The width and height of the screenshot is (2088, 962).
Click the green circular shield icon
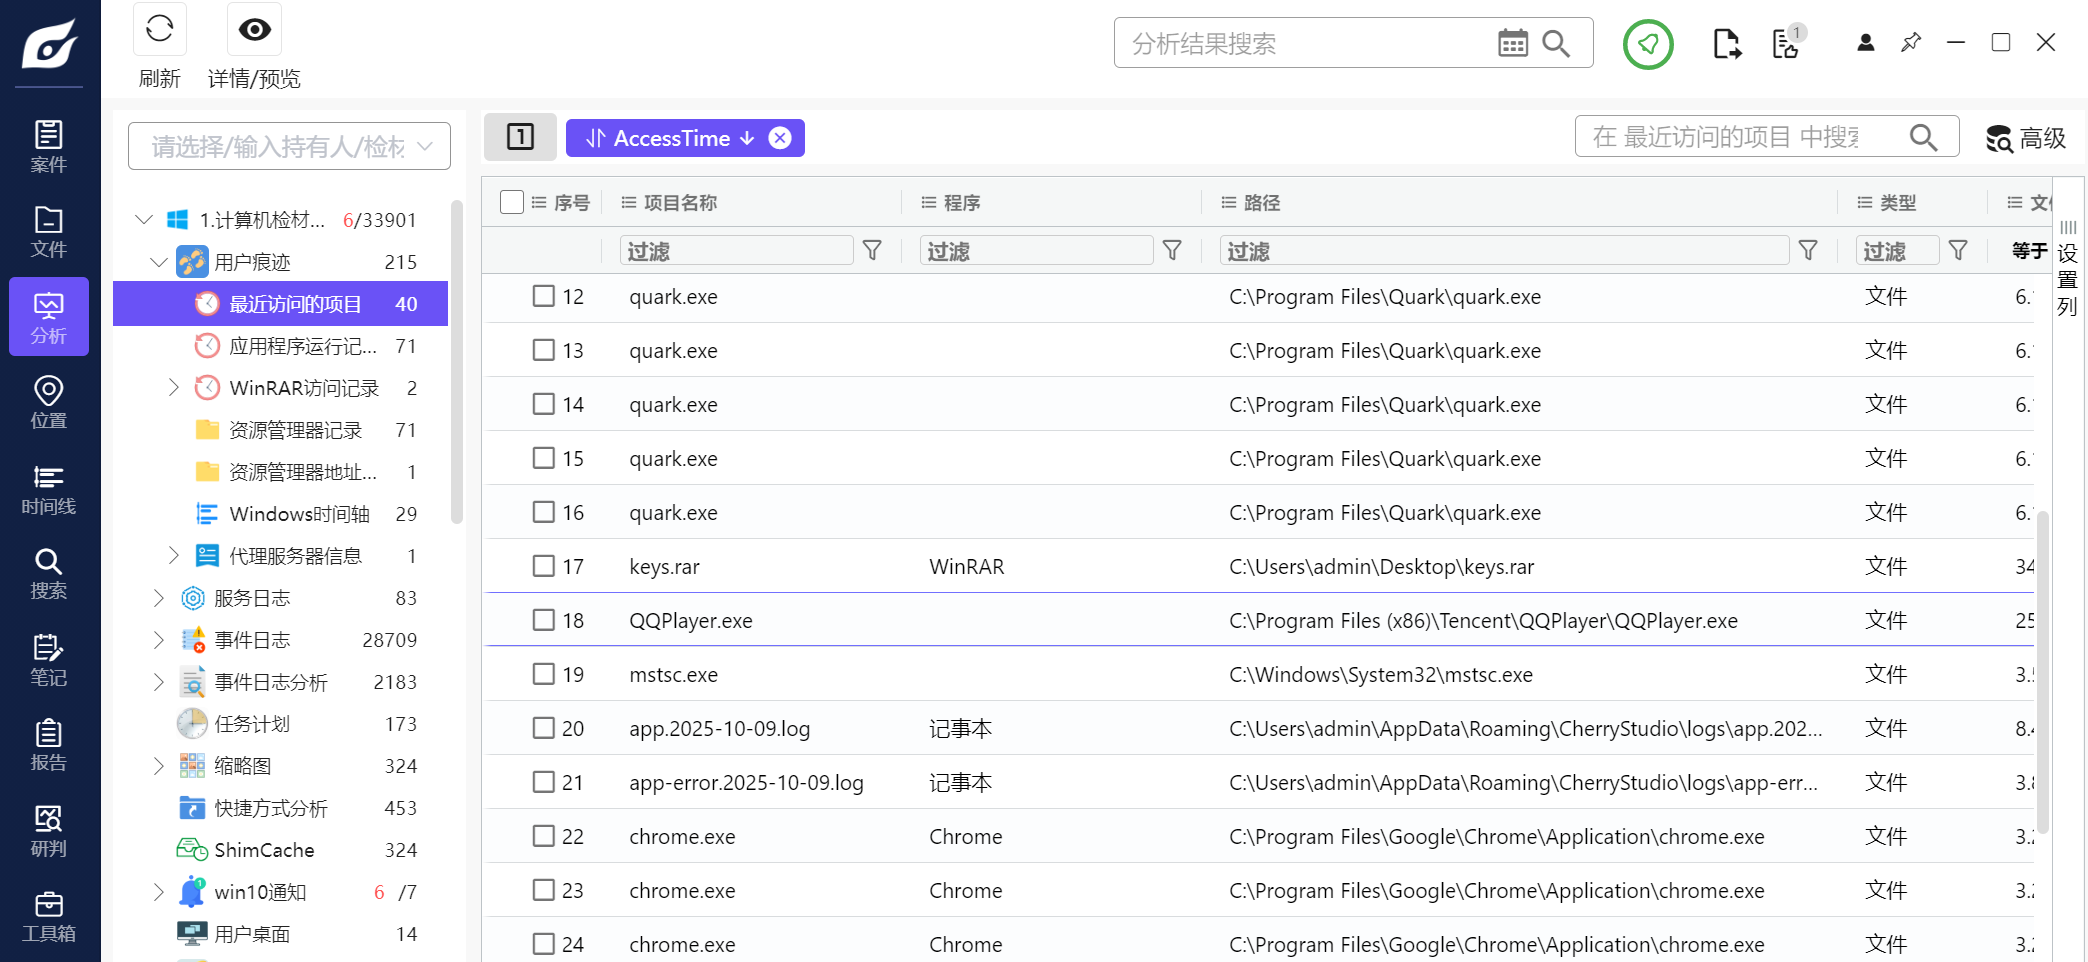tap(1648, 44)
